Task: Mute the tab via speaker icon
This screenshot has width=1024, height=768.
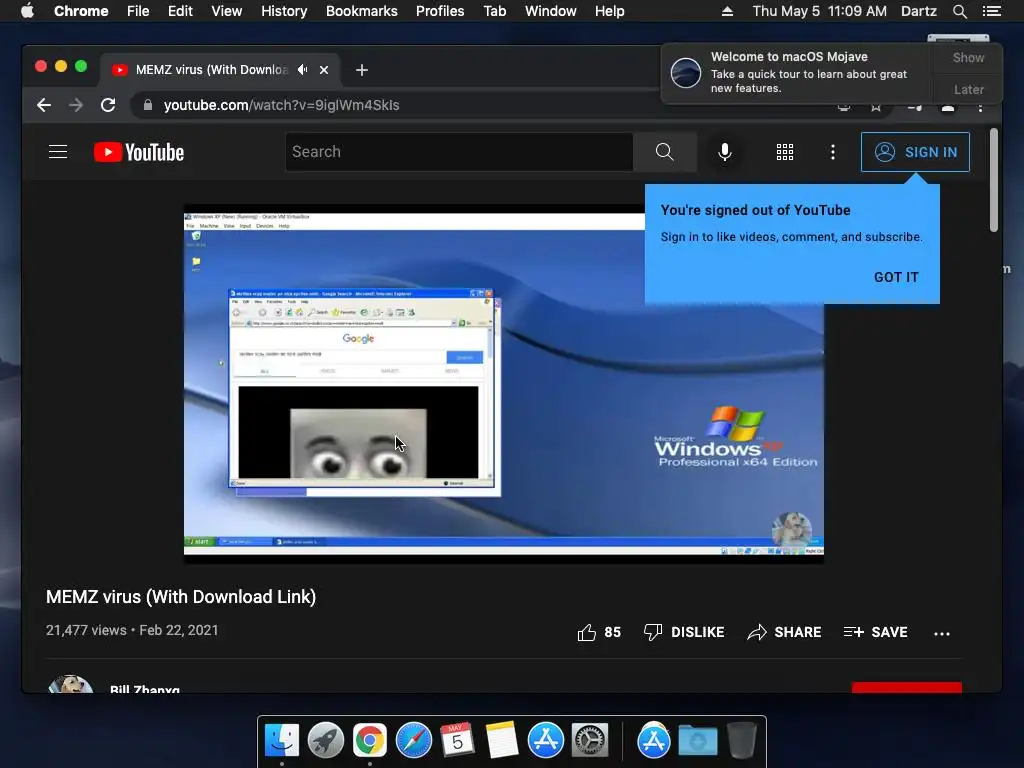Action: click(x=302, y=69)
